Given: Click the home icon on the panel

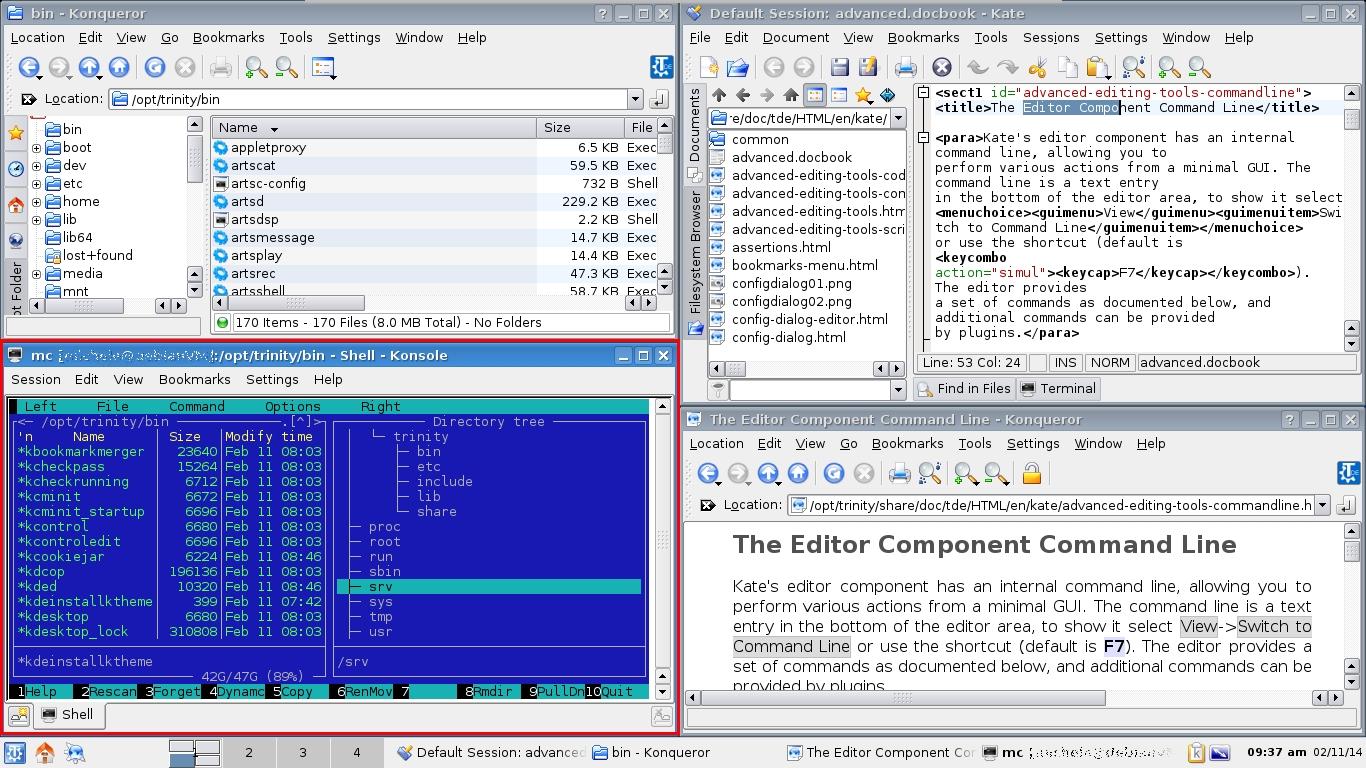Looking at the screenshot, I should (45, 752).
